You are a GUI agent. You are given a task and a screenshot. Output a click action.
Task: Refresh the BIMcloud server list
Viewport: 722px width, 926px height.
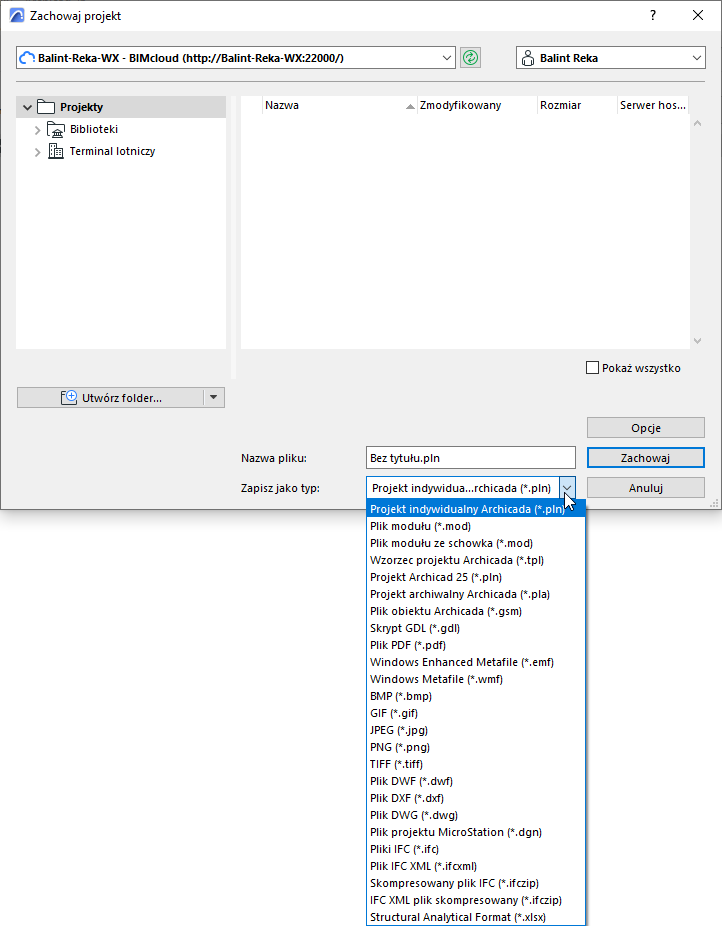[468, 57]
